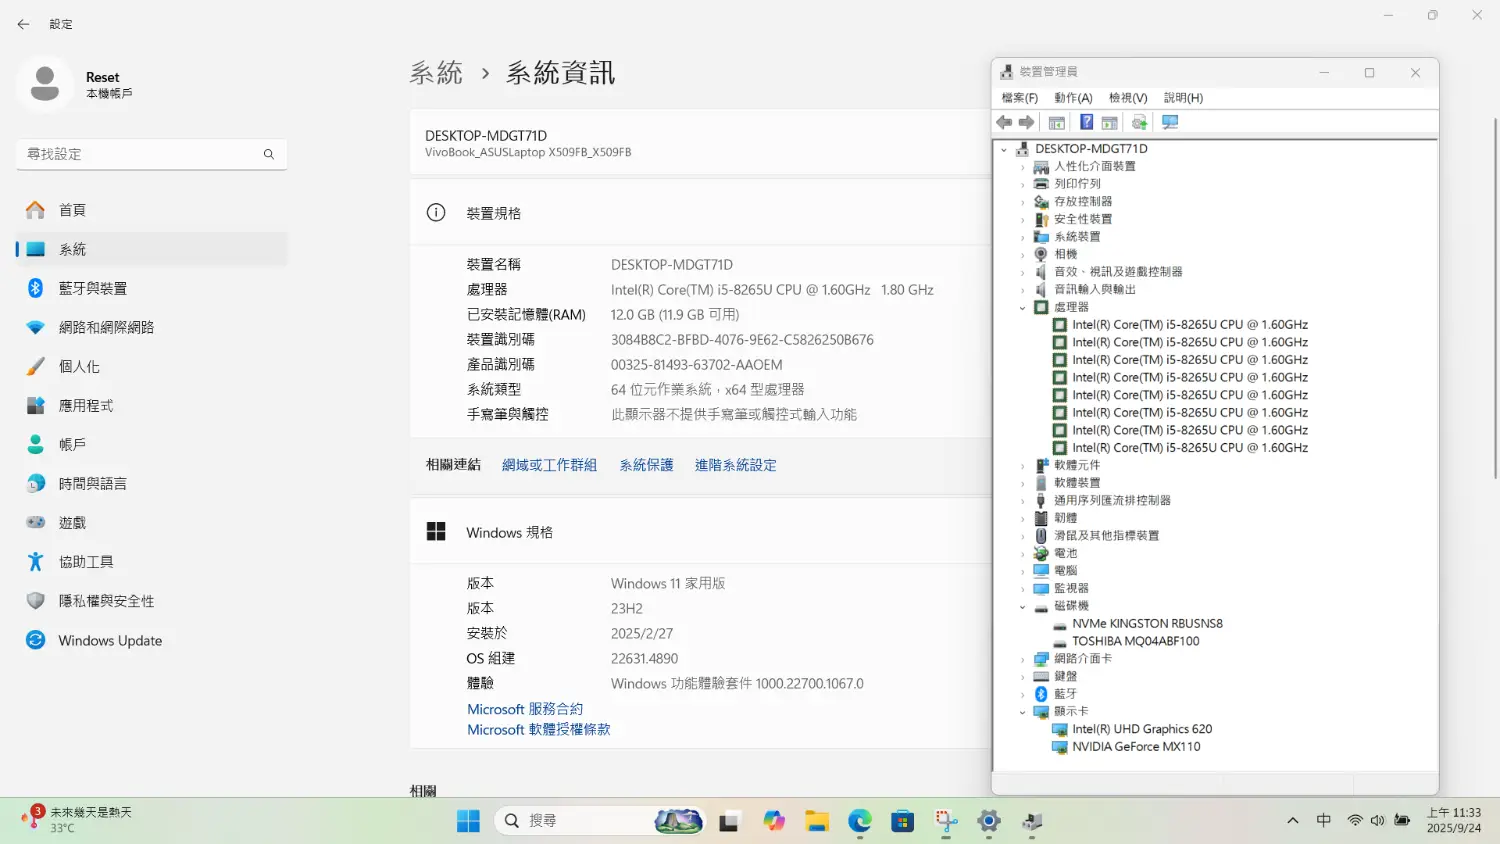Click the 進階系統設定 link
Viewport: 1500px width, 844px height.
pyautogui.click(x=735, y=465)
